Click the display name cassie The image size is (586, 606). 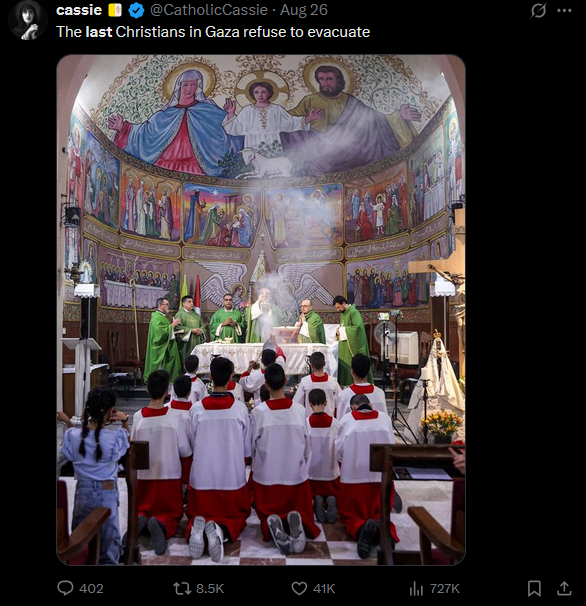click(79, 10)
